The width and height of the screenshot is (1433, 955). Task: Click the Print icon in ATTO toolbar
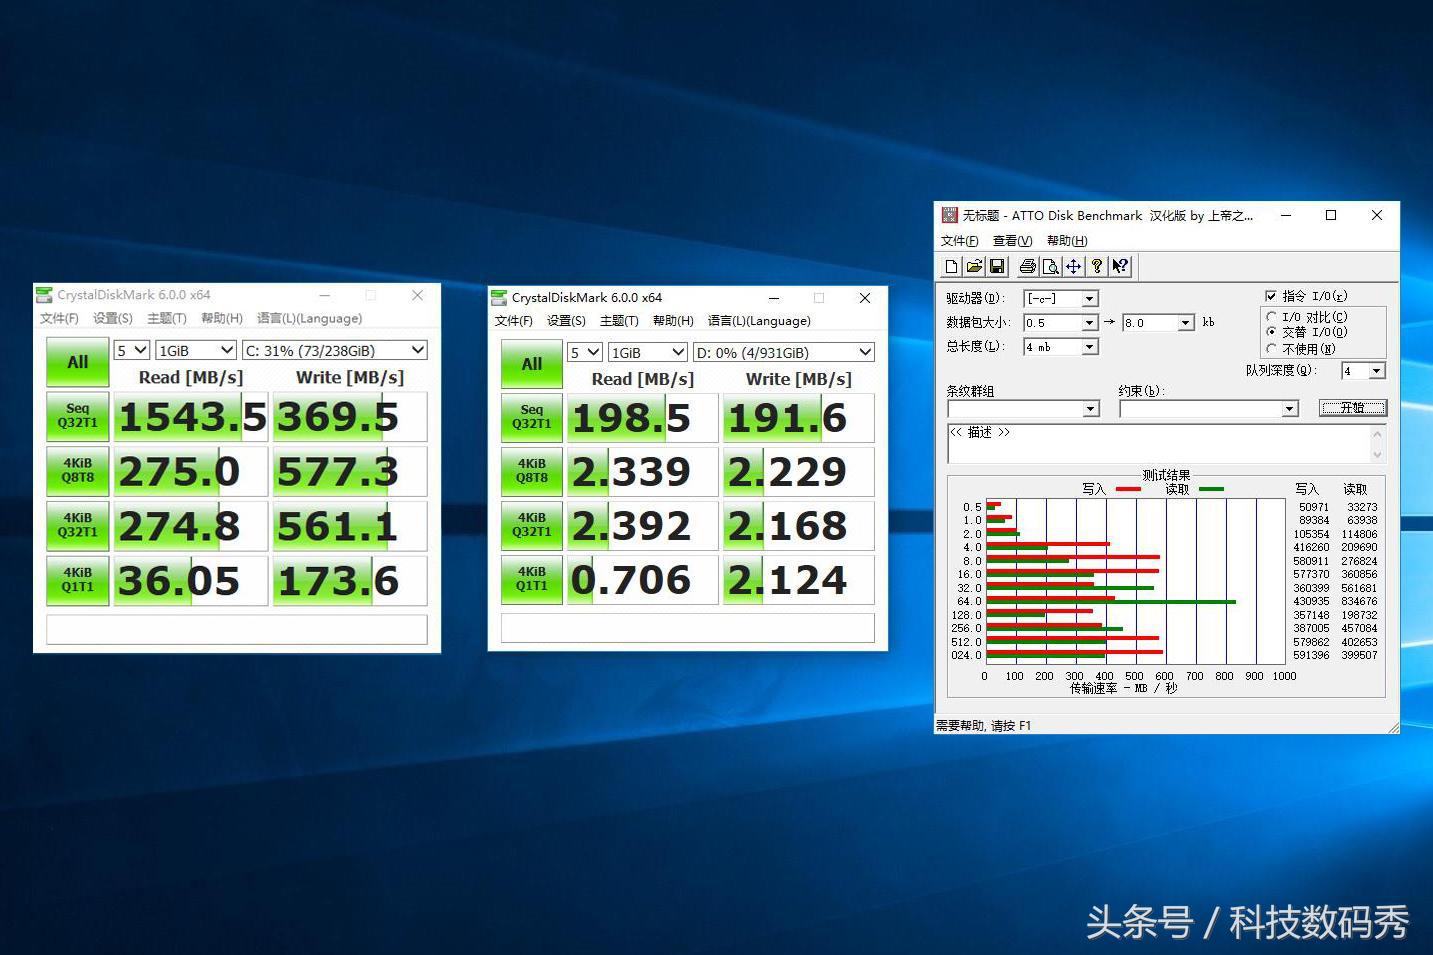[x=1027, y=265]
